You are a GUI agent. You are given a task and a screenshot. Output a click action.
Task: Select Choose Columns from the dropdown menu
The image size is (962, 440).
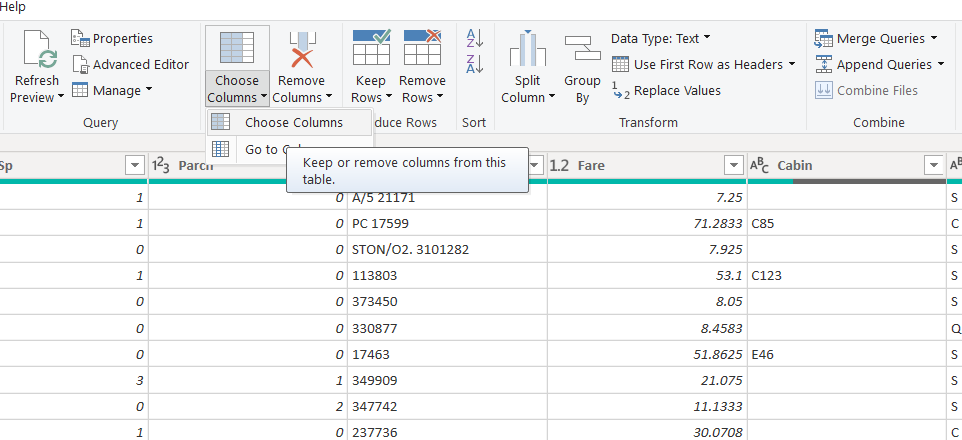click(x=293, y=122)
